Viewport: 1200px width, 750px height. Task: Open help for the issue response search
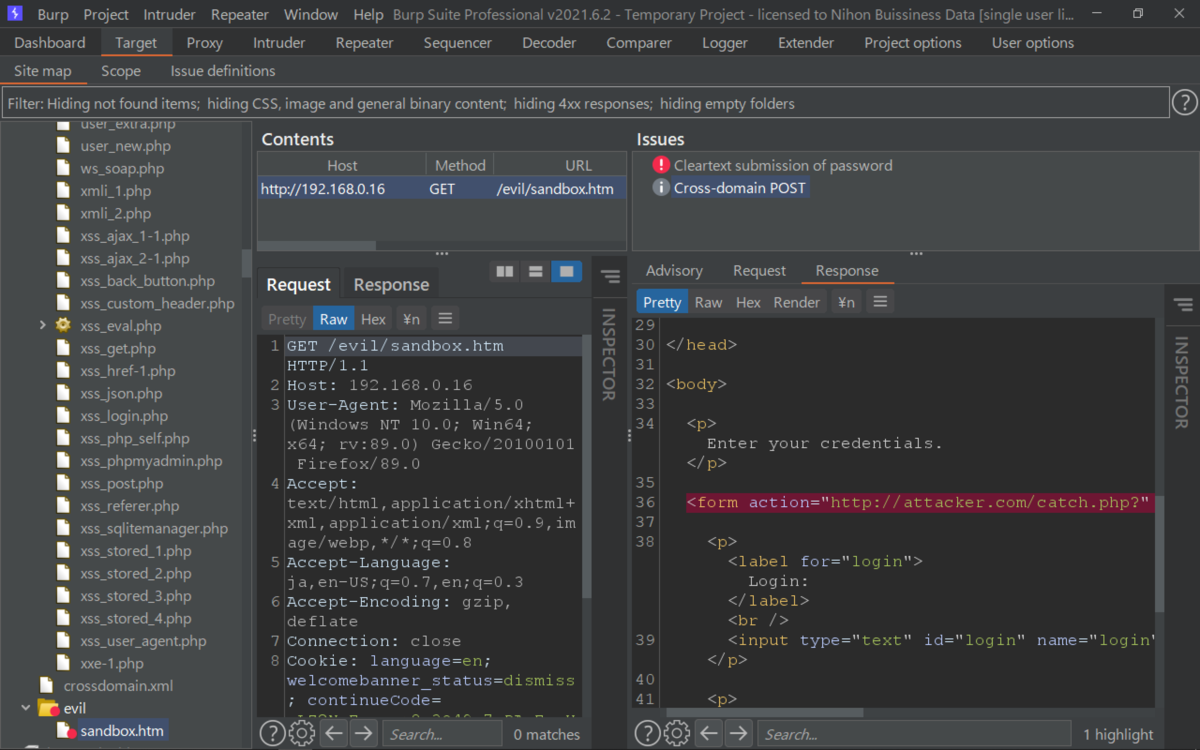[648, 733]
